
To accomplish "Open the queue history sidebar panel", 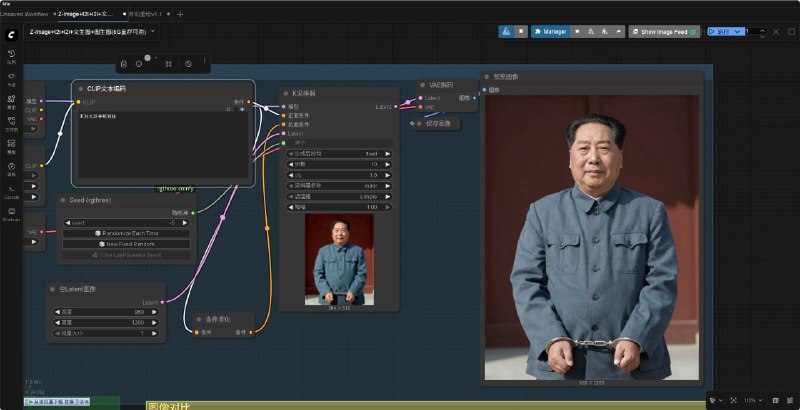I will click(x=11, y=56).
